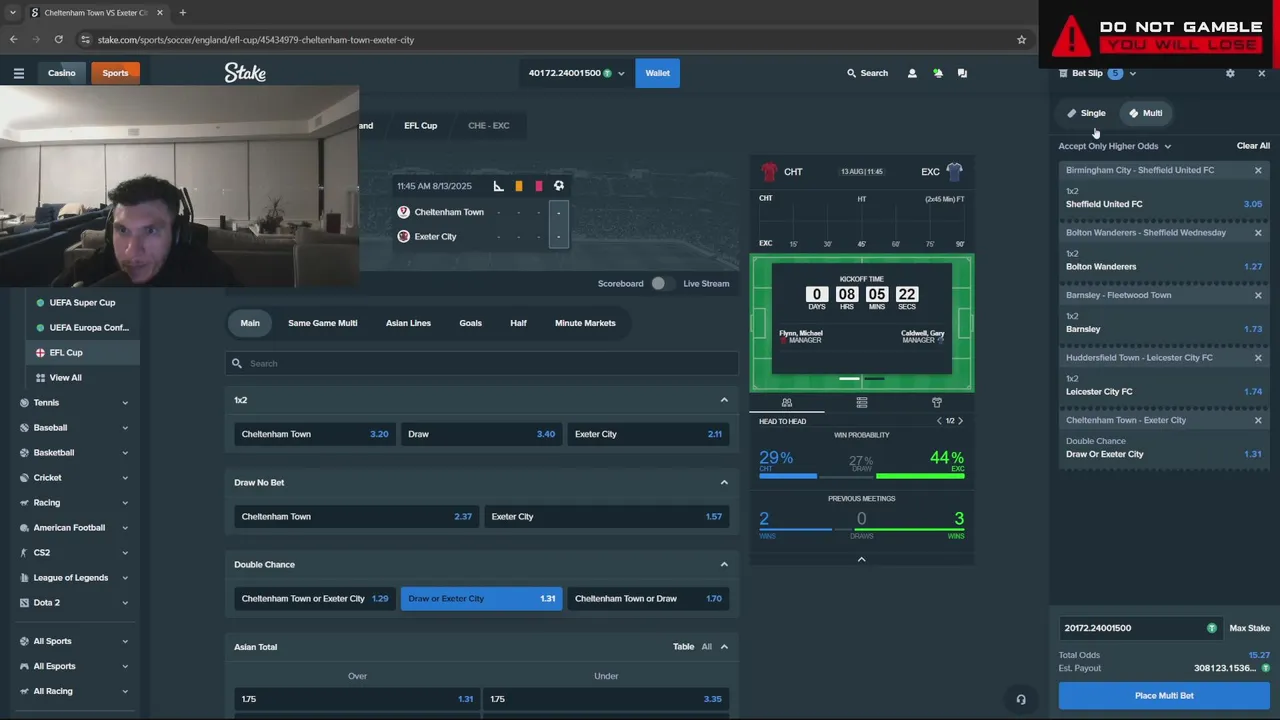Click the markets search field
Viewport: 1280px width, 720px height.
[x=481, y=363]
